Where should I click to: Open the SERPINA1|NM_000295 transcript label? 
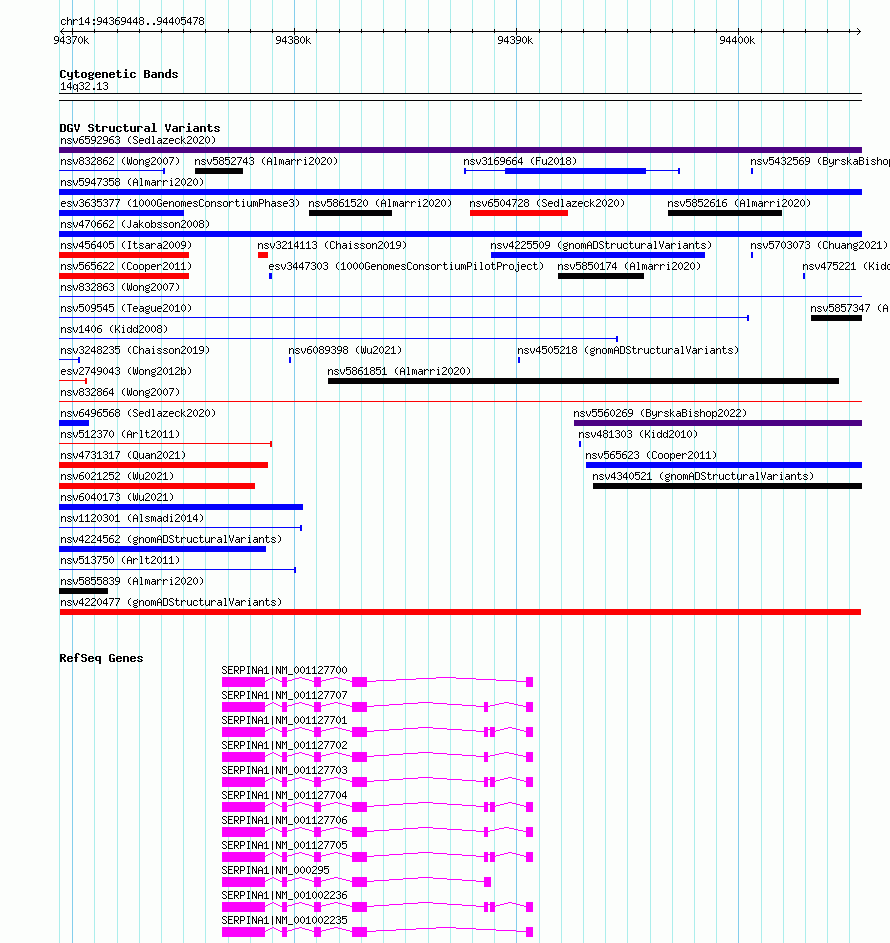(275, 871)
